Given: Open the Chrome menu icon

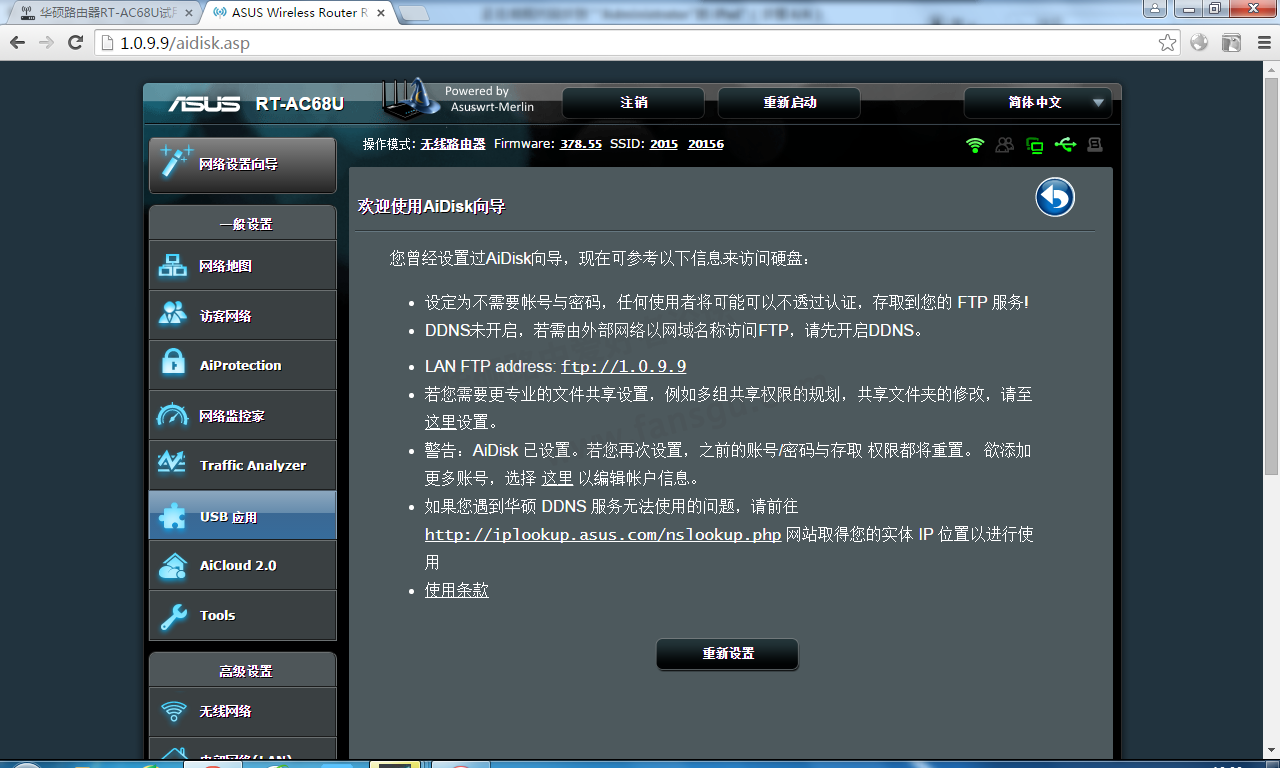Looking at the screenshot, I should click(1262, 43).
